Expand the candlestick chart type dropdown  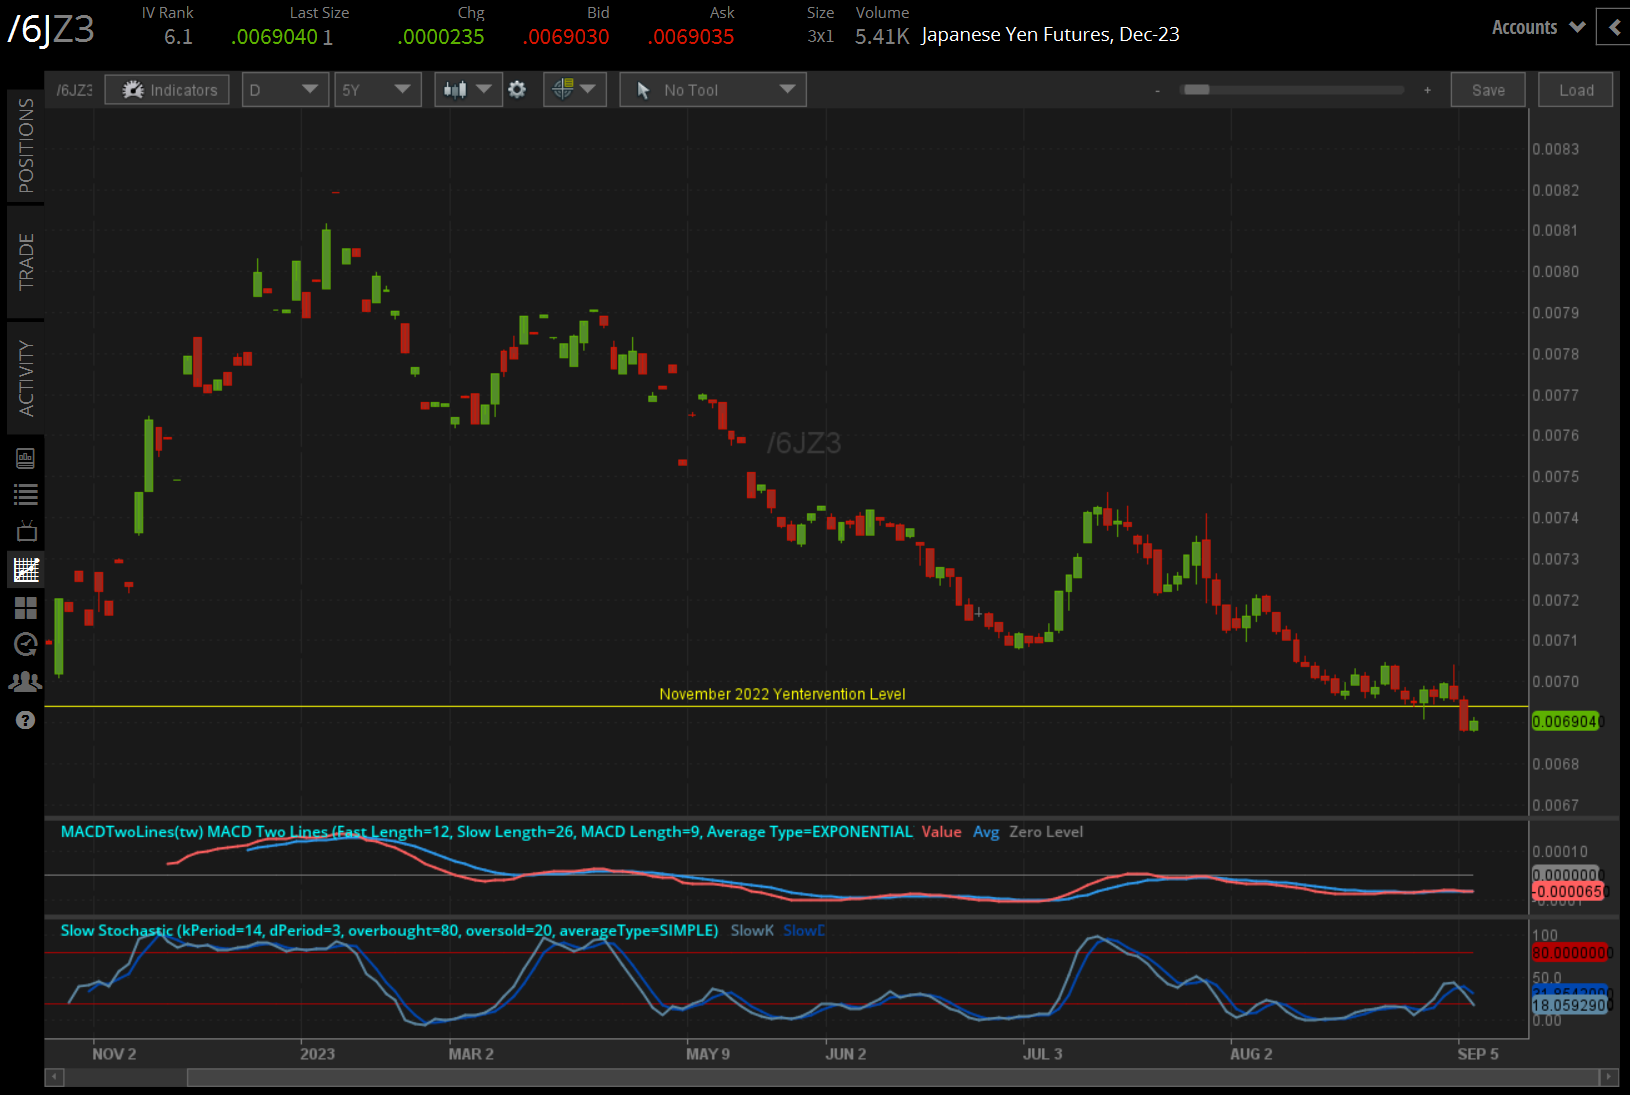pos(468,90)
